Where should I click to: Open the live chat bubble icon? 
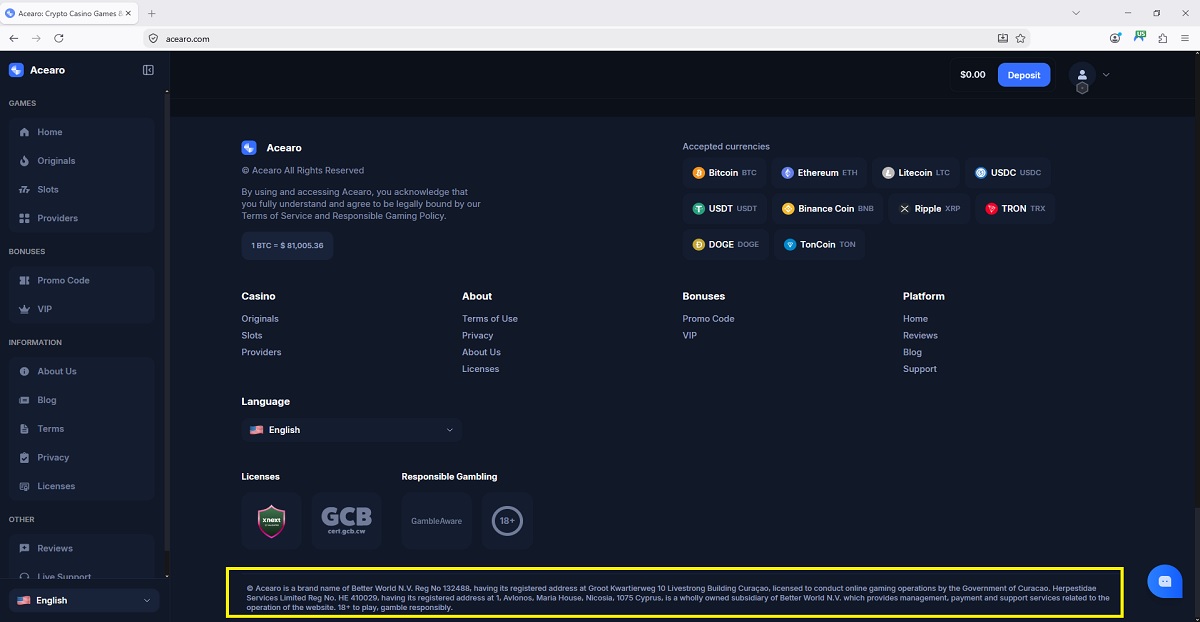coord(1165,581)
